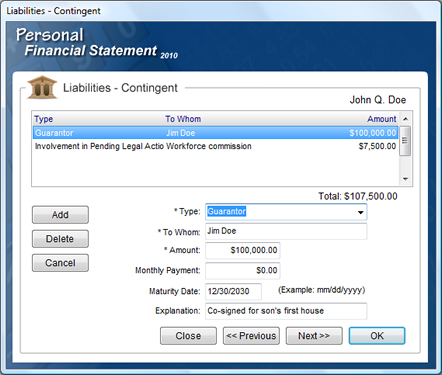Focus the Monthly Payment field showing $0.00
This screenshot has width=442, height=375.
[x=243, y=270]
